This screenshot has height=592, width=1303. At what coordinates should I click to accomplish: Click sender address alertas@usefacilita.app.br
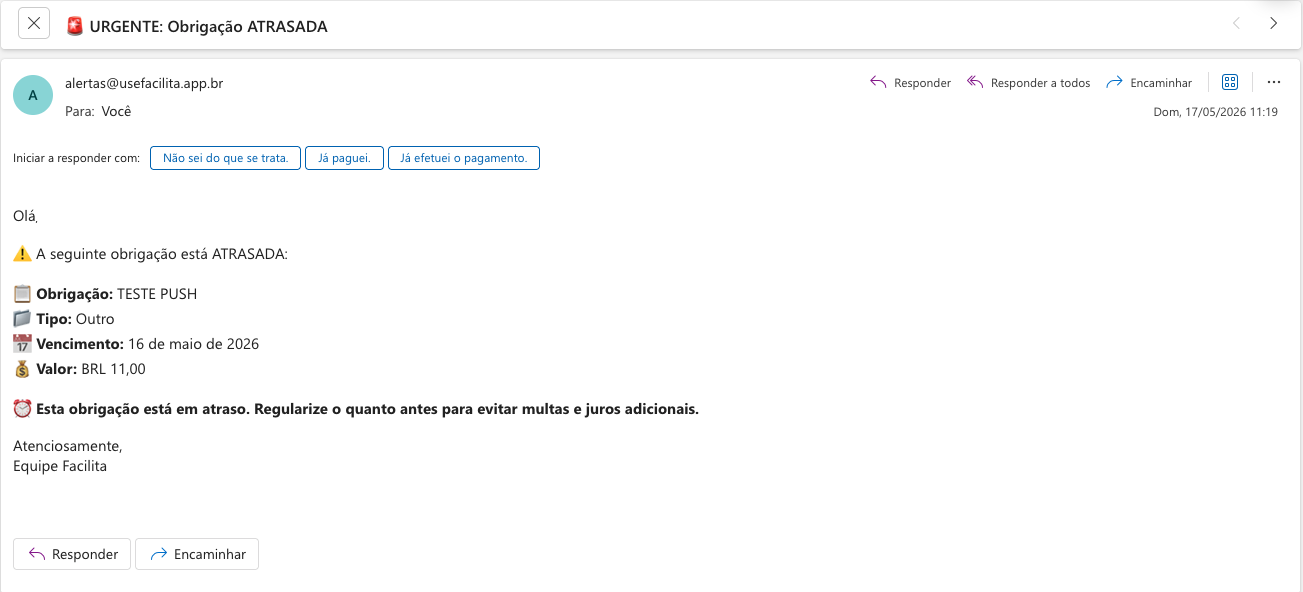pos(144,83)
